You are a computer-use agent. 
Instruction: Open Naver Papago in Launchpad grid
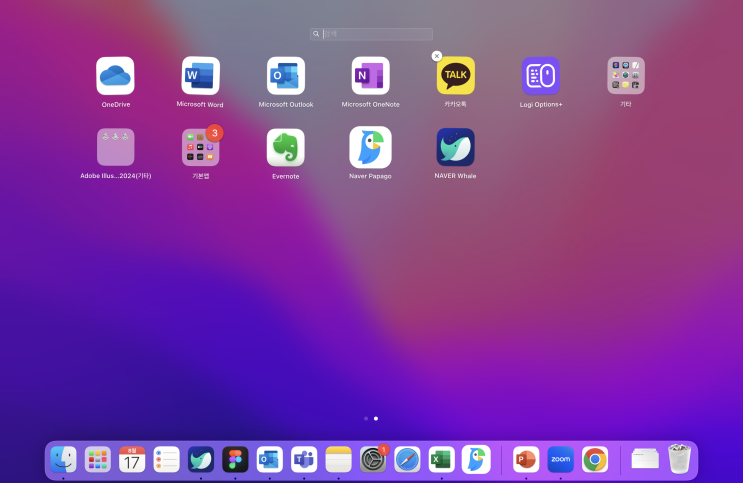point(371,147)
